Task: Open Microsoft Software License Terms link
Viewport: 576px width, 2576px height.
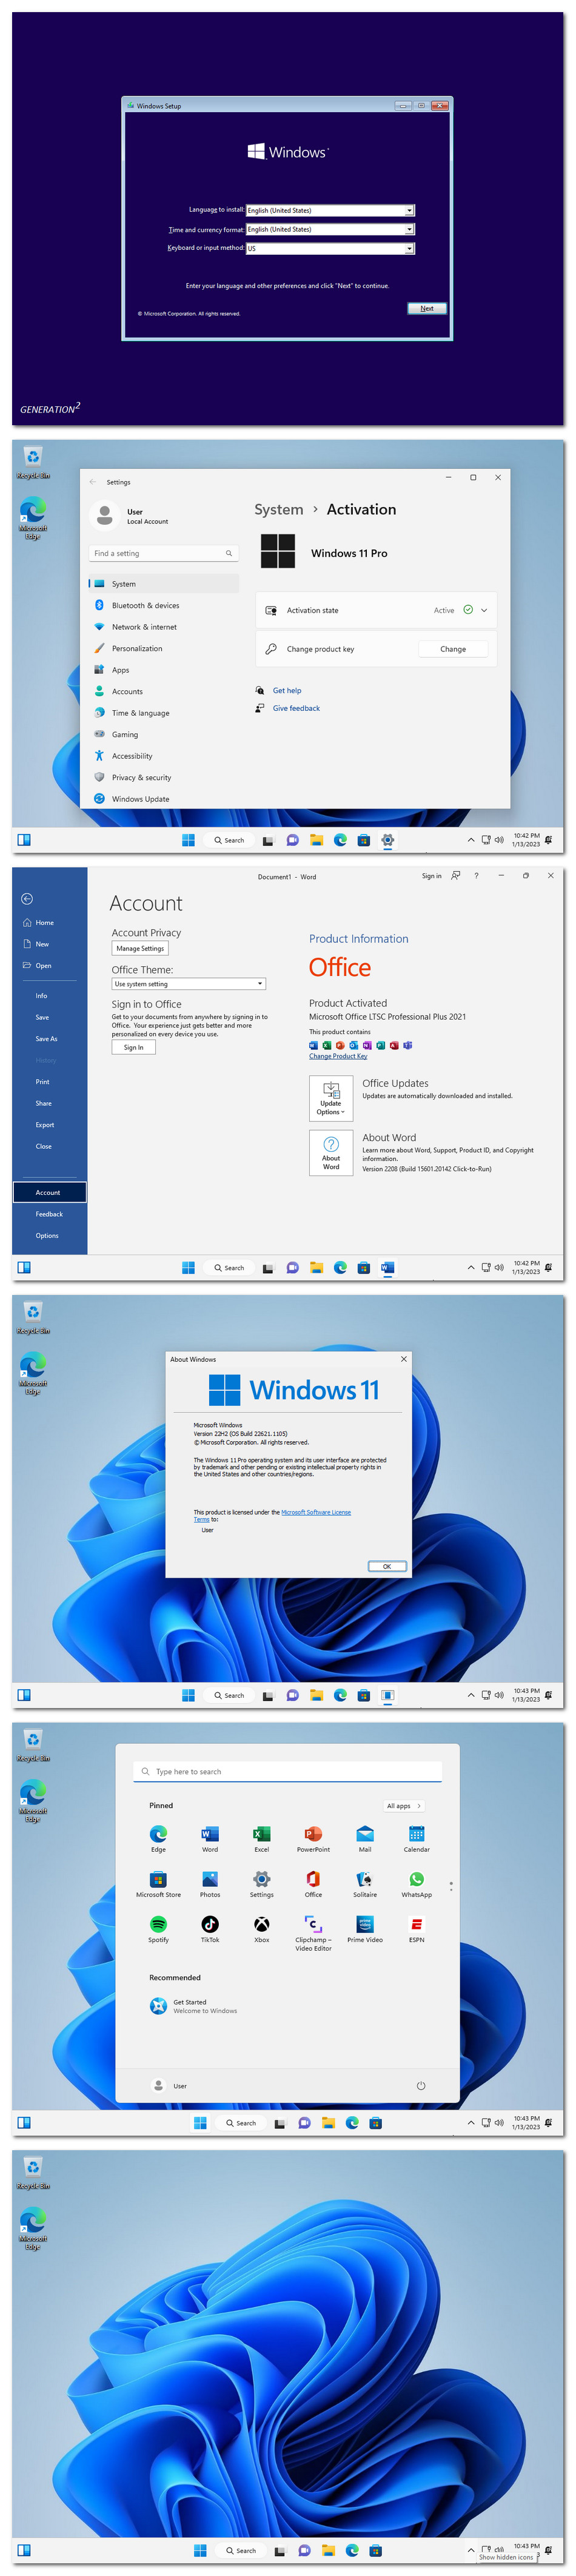Action: click(x=316, y=1512)
